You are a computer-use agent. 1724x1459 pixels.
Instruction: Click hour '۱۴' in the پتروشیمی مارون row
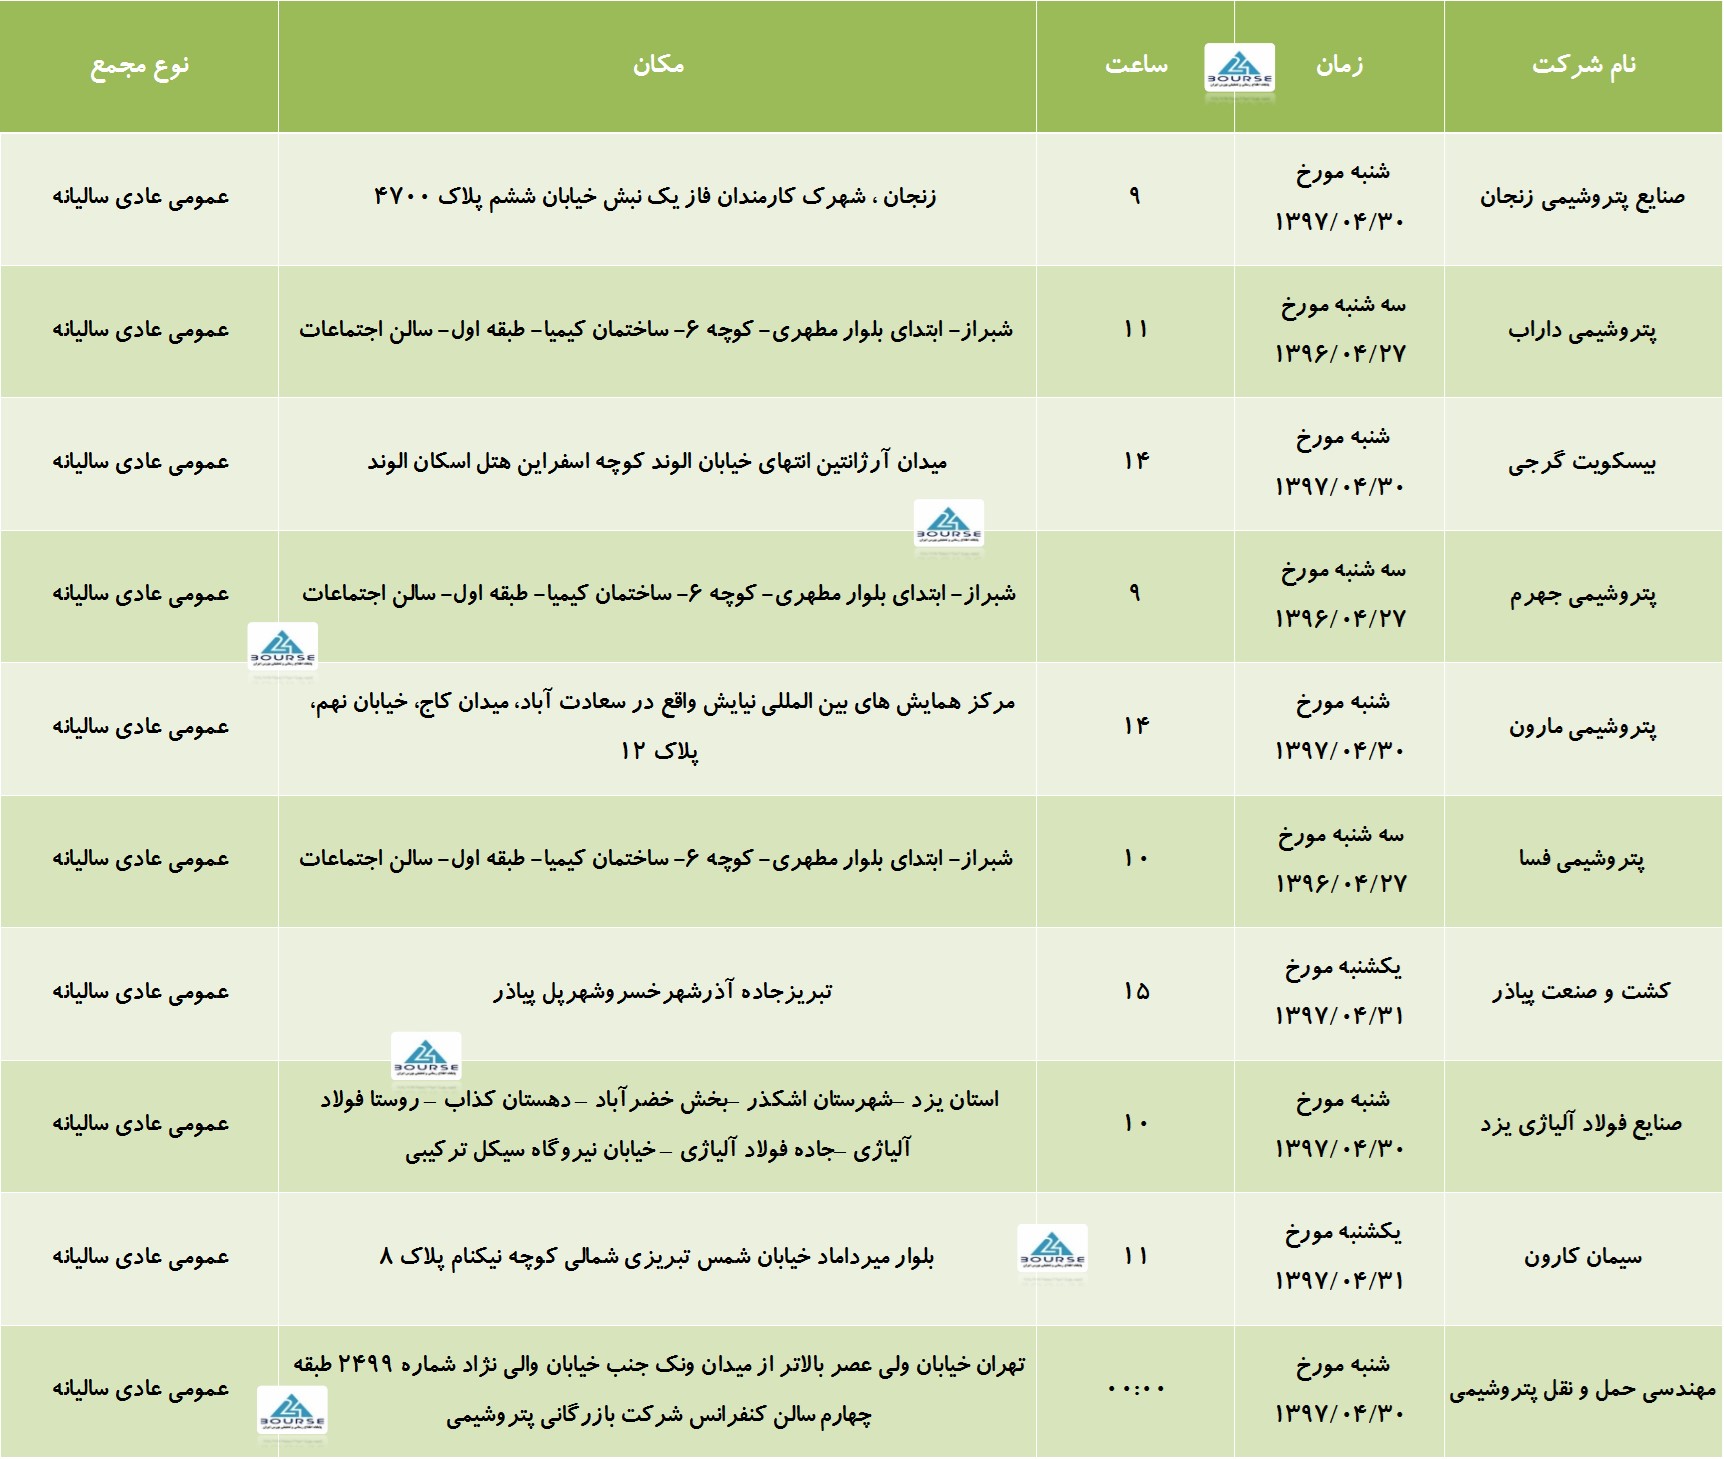[1135, 726]
